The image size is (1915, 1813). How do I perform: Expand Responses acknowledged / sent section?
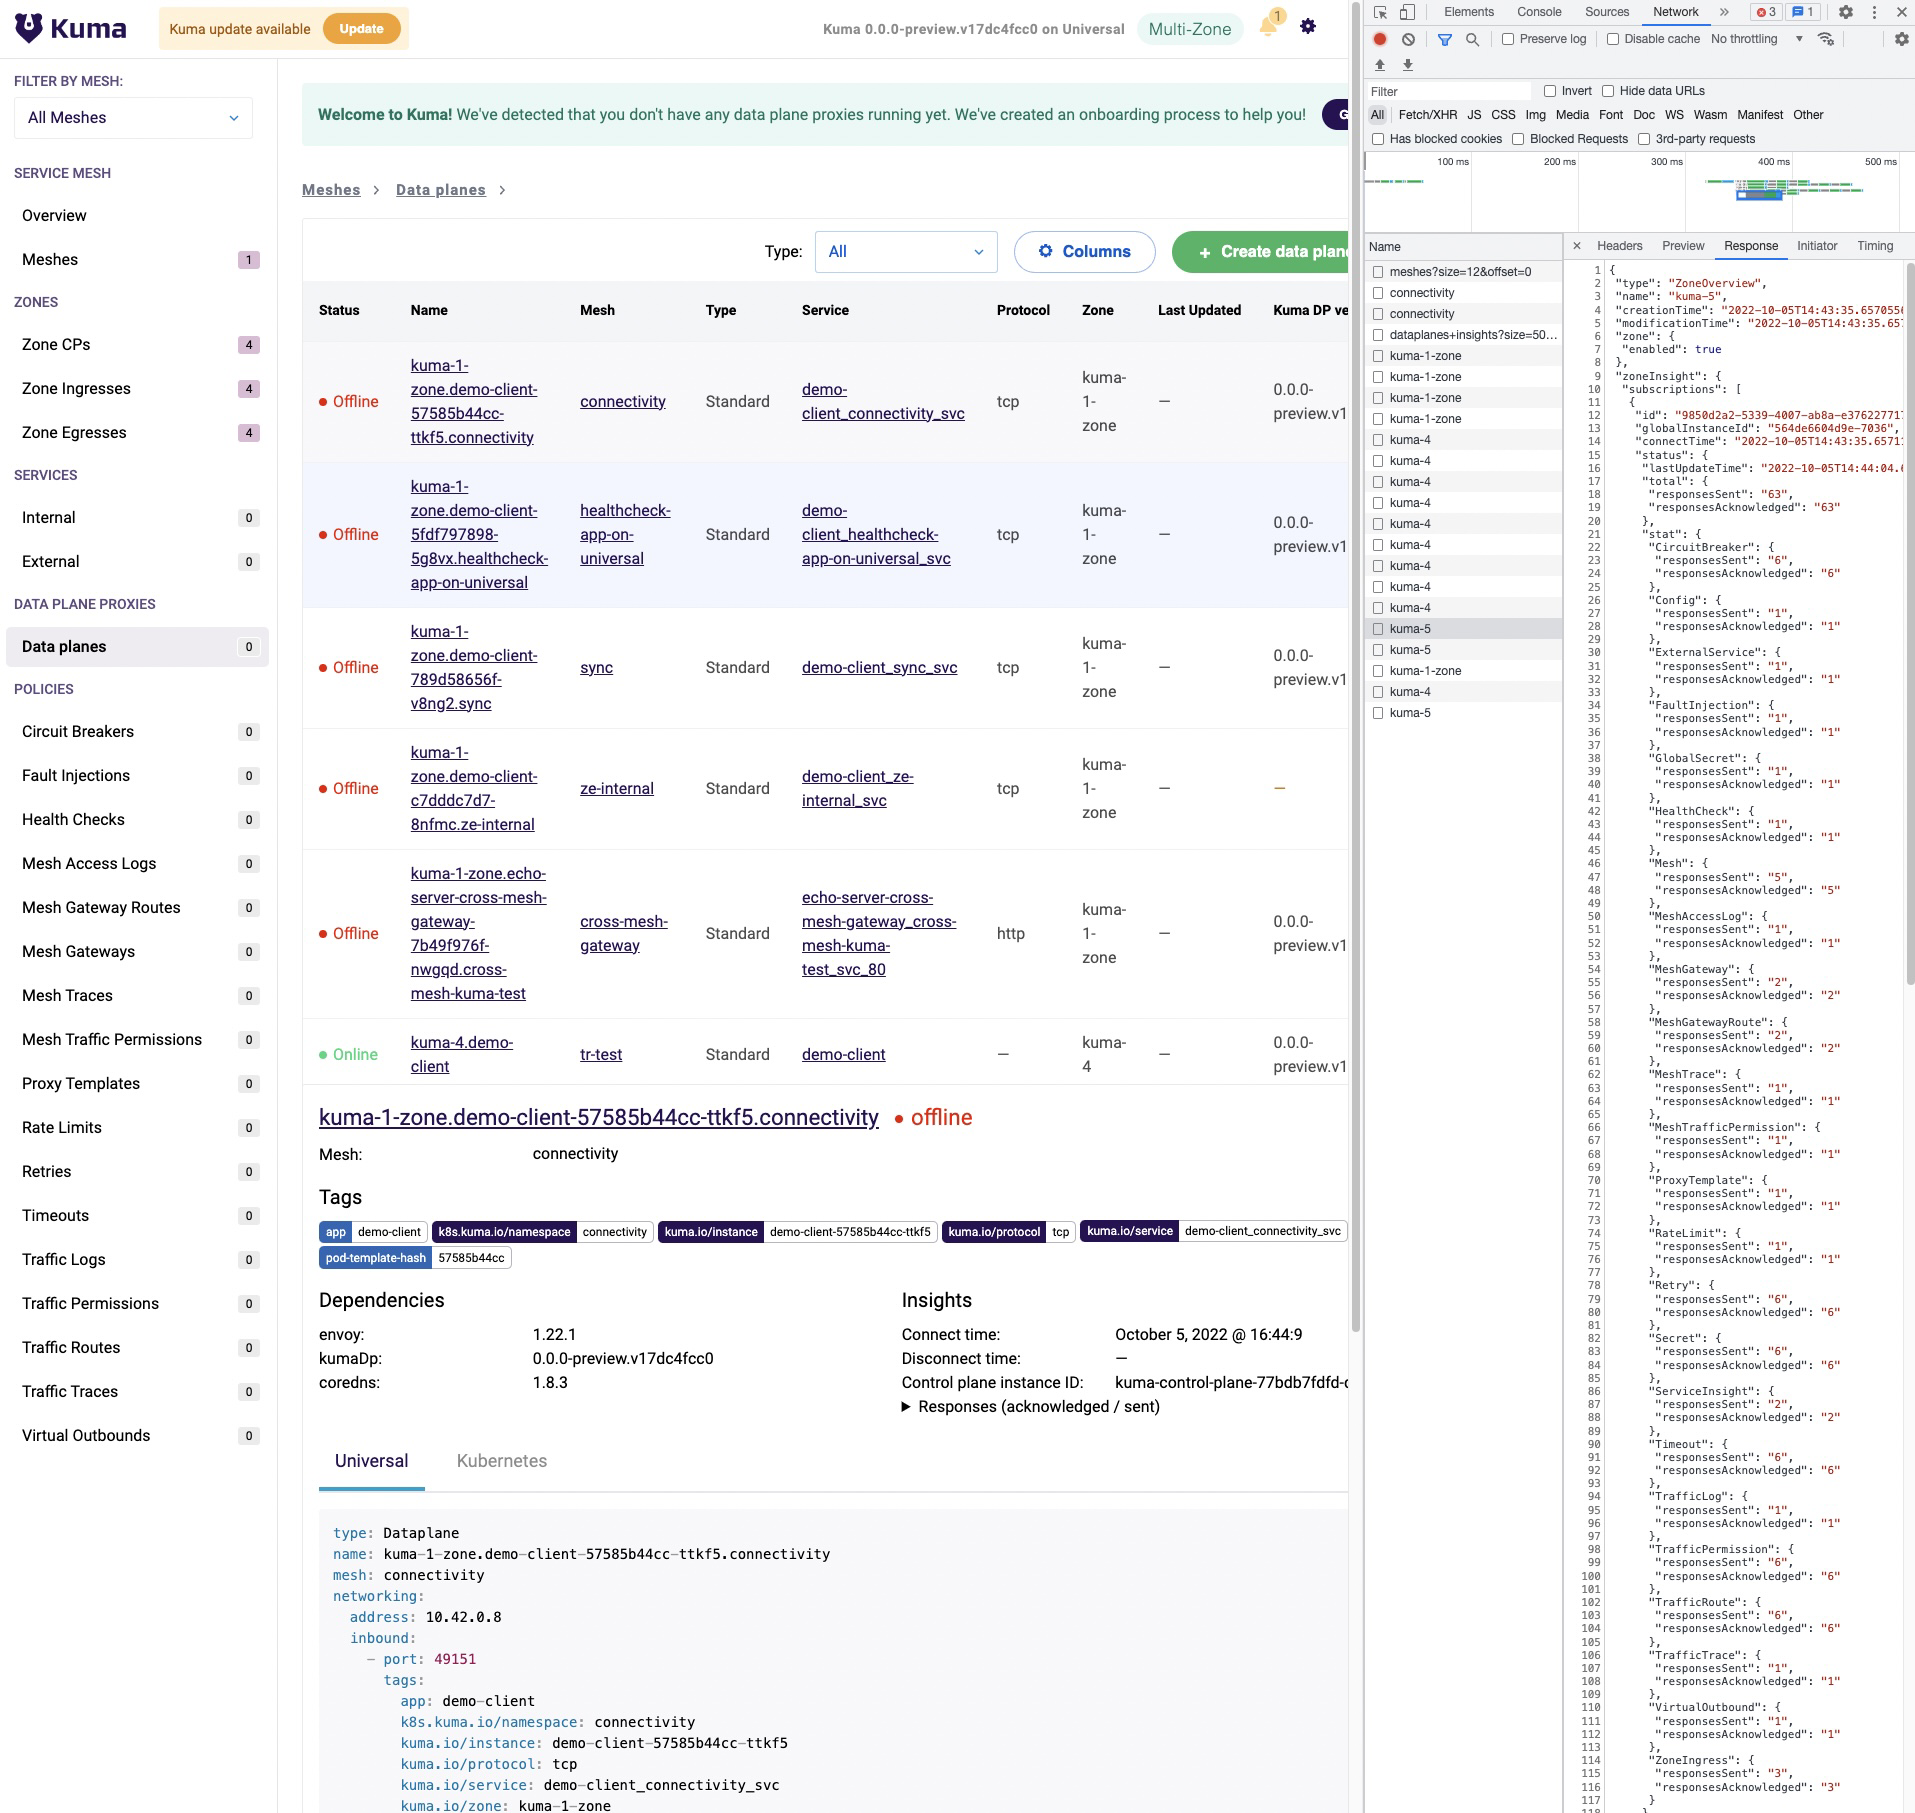pyautogui.click(x=1030, y=1407)
